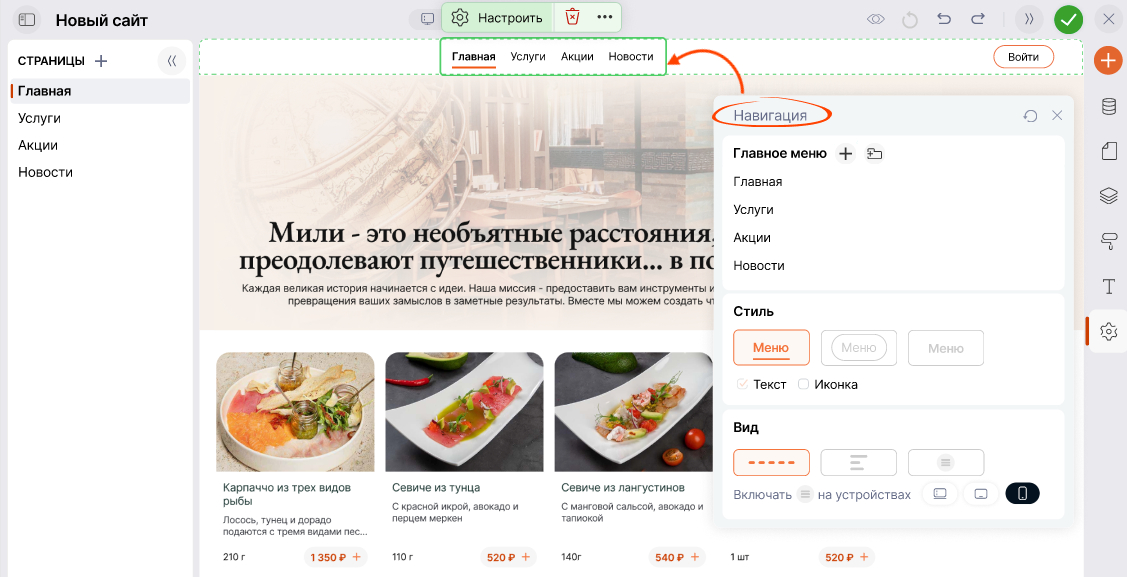The width and height of the screenshot is (1127, 577).
Task: Open the three-dot more options menu
Action: [605, 17]
